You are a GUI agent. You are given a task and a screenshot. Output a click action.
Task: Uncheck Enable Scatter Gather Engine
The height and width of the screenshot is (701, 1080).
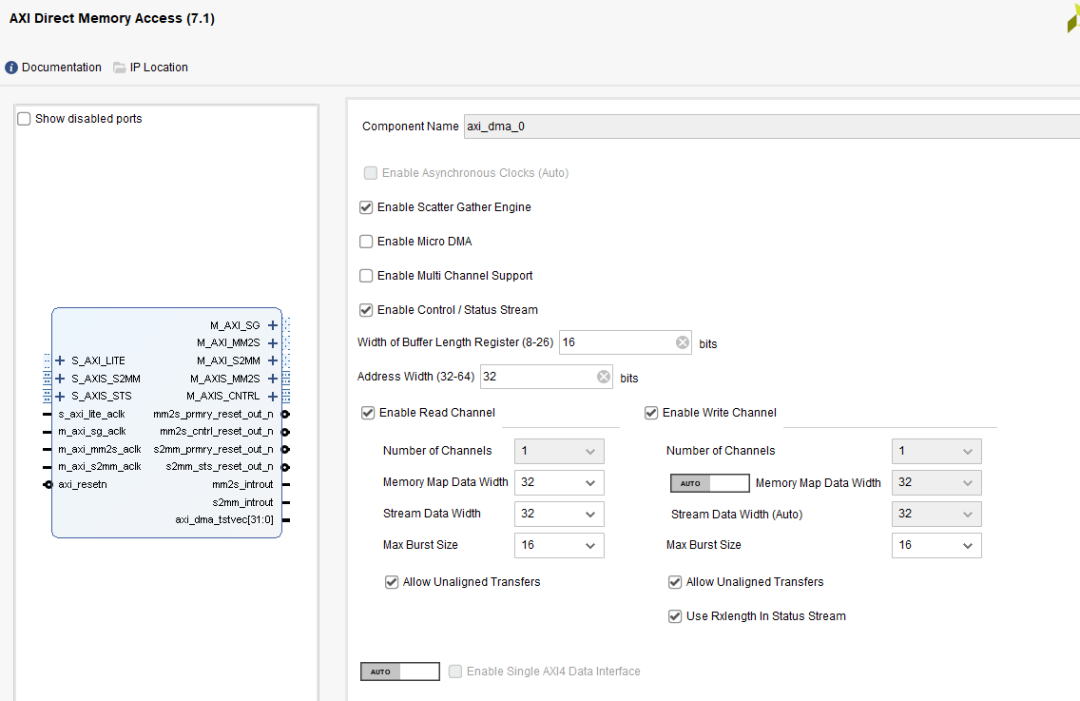click(366, 207)
